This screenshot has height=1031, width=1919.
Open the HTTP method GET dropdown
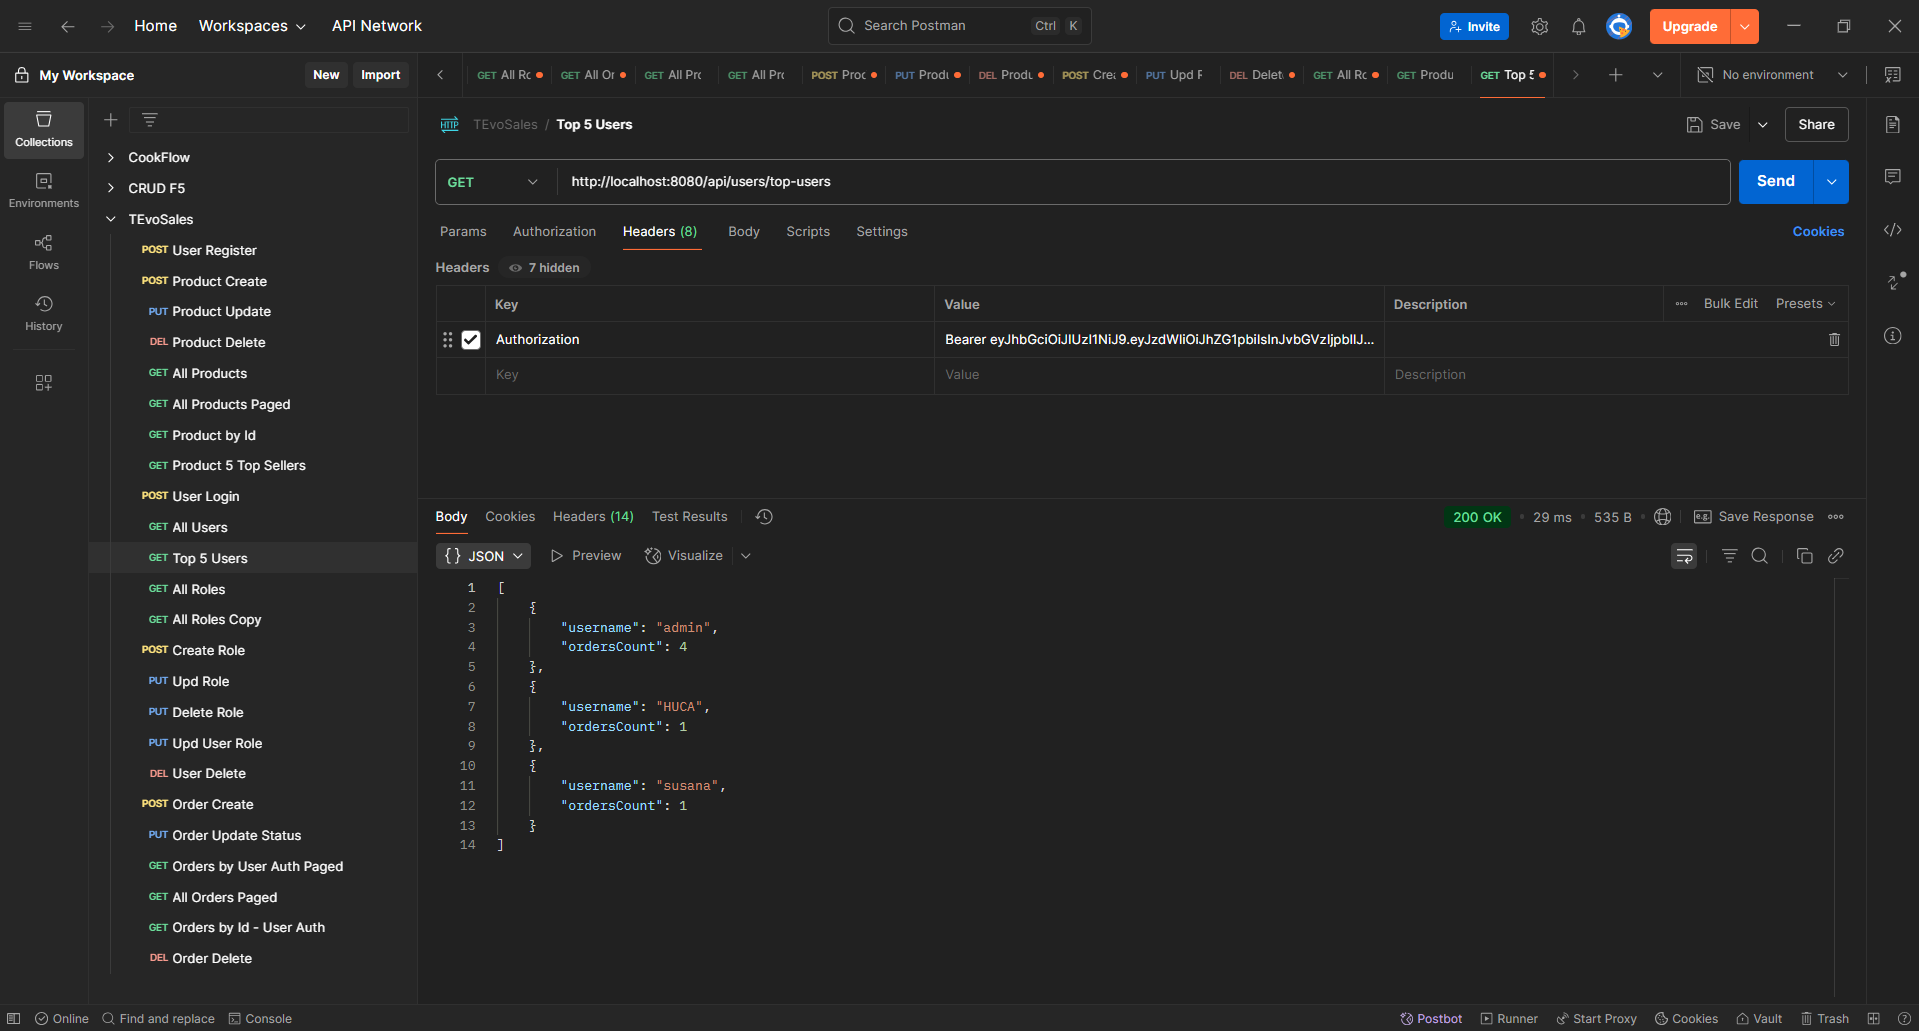[x=492, y=182]
